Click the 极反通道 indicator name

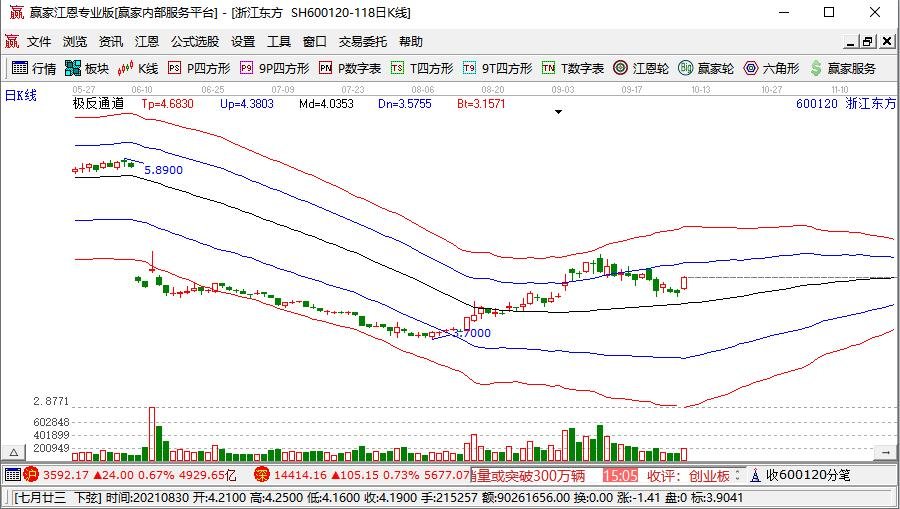pos(98,104)
